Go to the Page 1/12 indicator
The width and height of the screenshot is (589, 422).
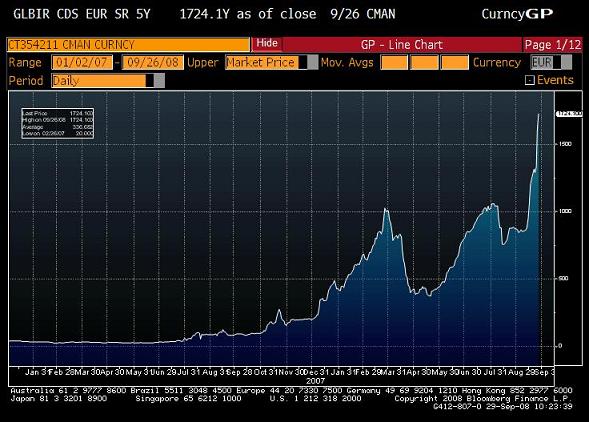point(553,45)
